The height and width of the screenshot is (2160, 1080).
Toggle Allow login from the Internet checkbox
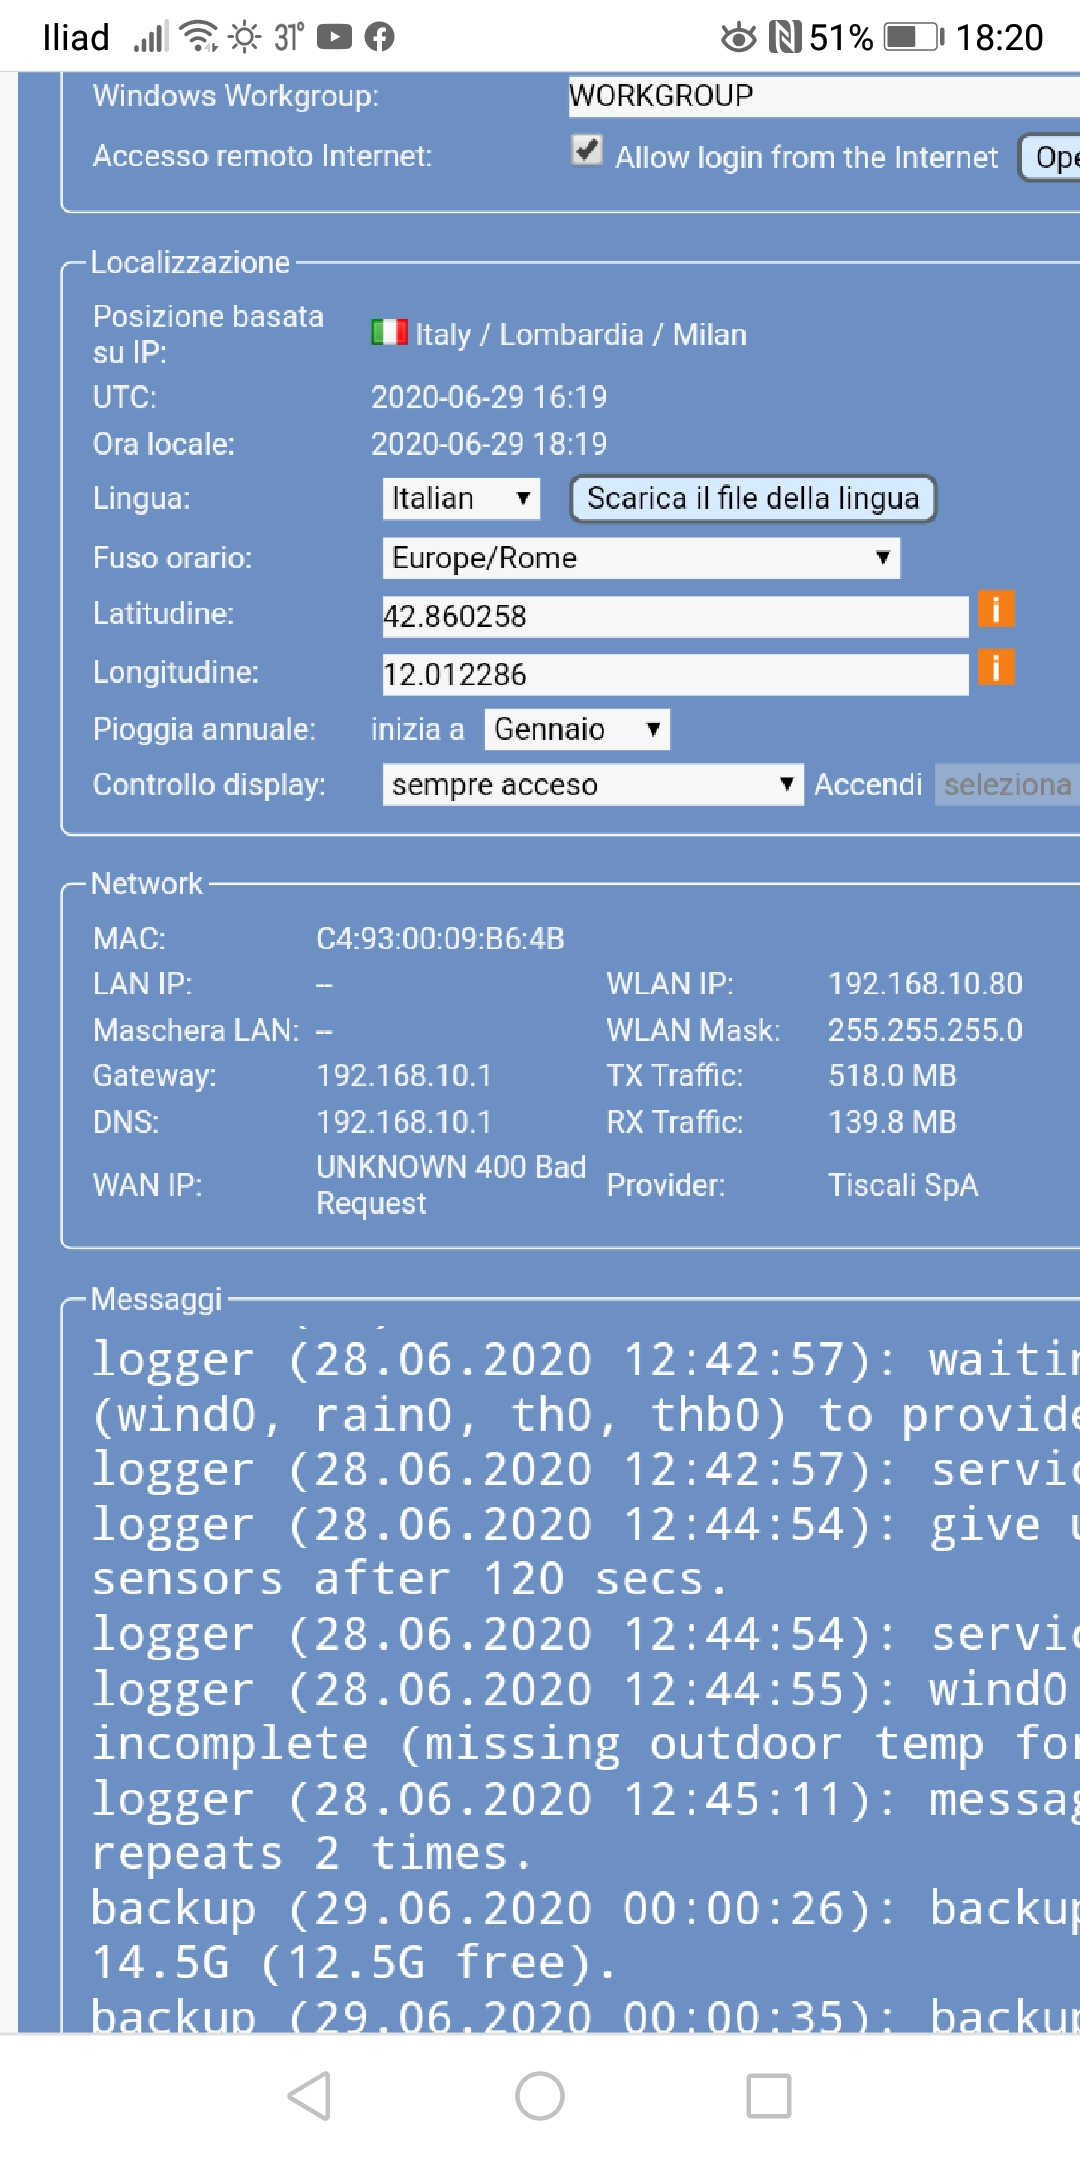pyautogui.click(x=587, y=150)
